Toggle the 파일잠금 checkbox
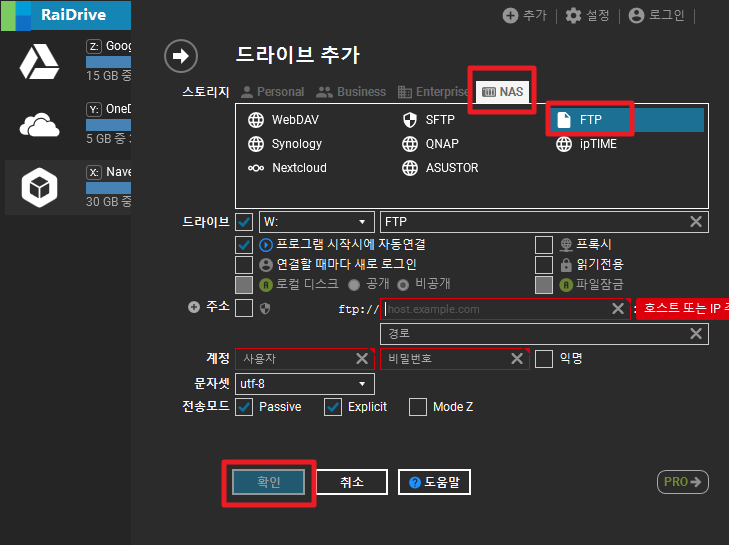Screen dimensions: 729x545 click(x=544, y=285)
